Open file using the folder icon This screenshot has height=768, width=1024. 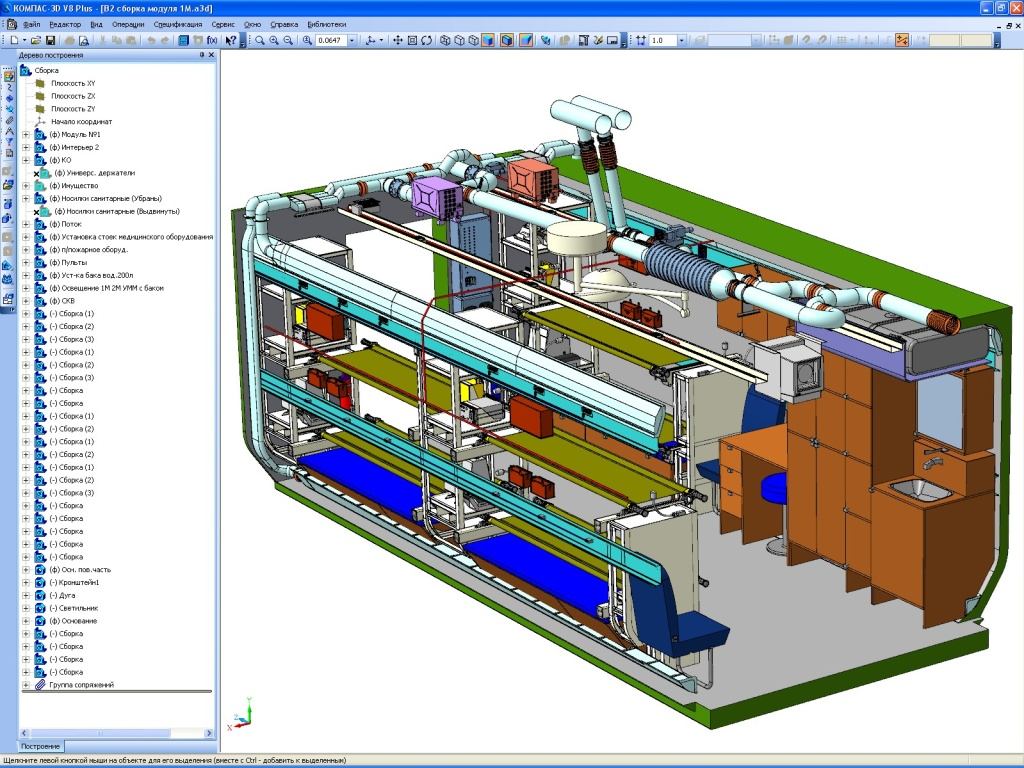36,41
